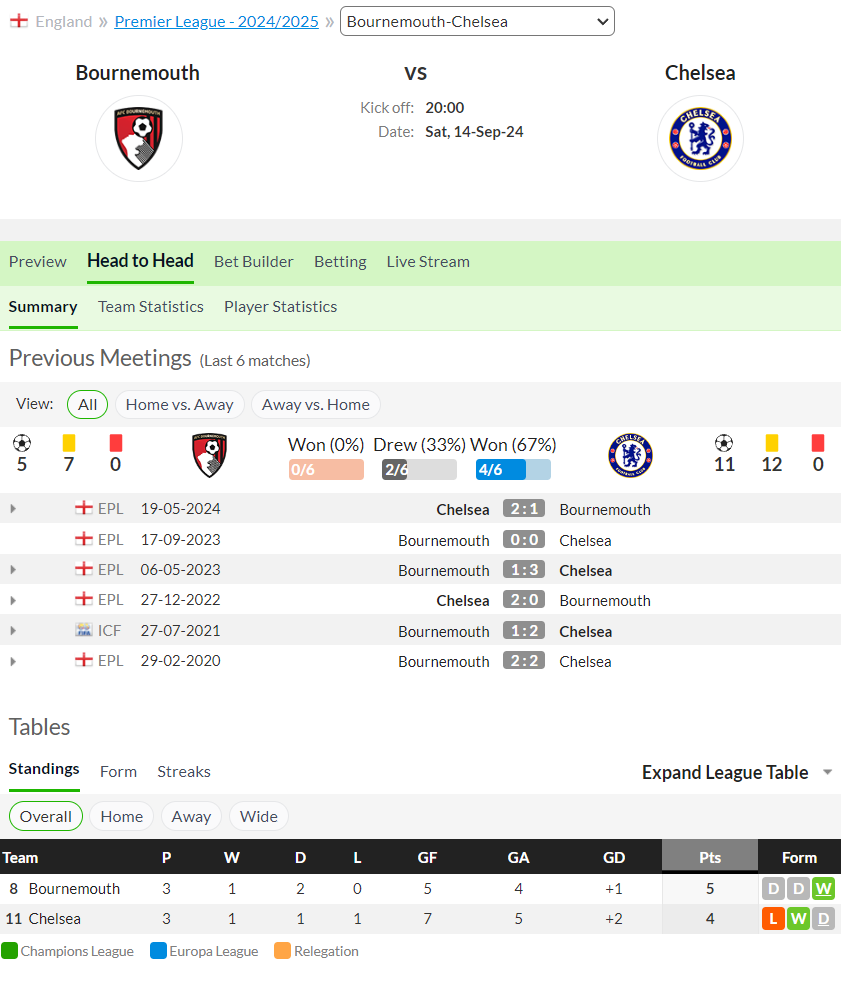Click small Chelsea badge in previous meetings
846x982 pixels.
[630, 455]
